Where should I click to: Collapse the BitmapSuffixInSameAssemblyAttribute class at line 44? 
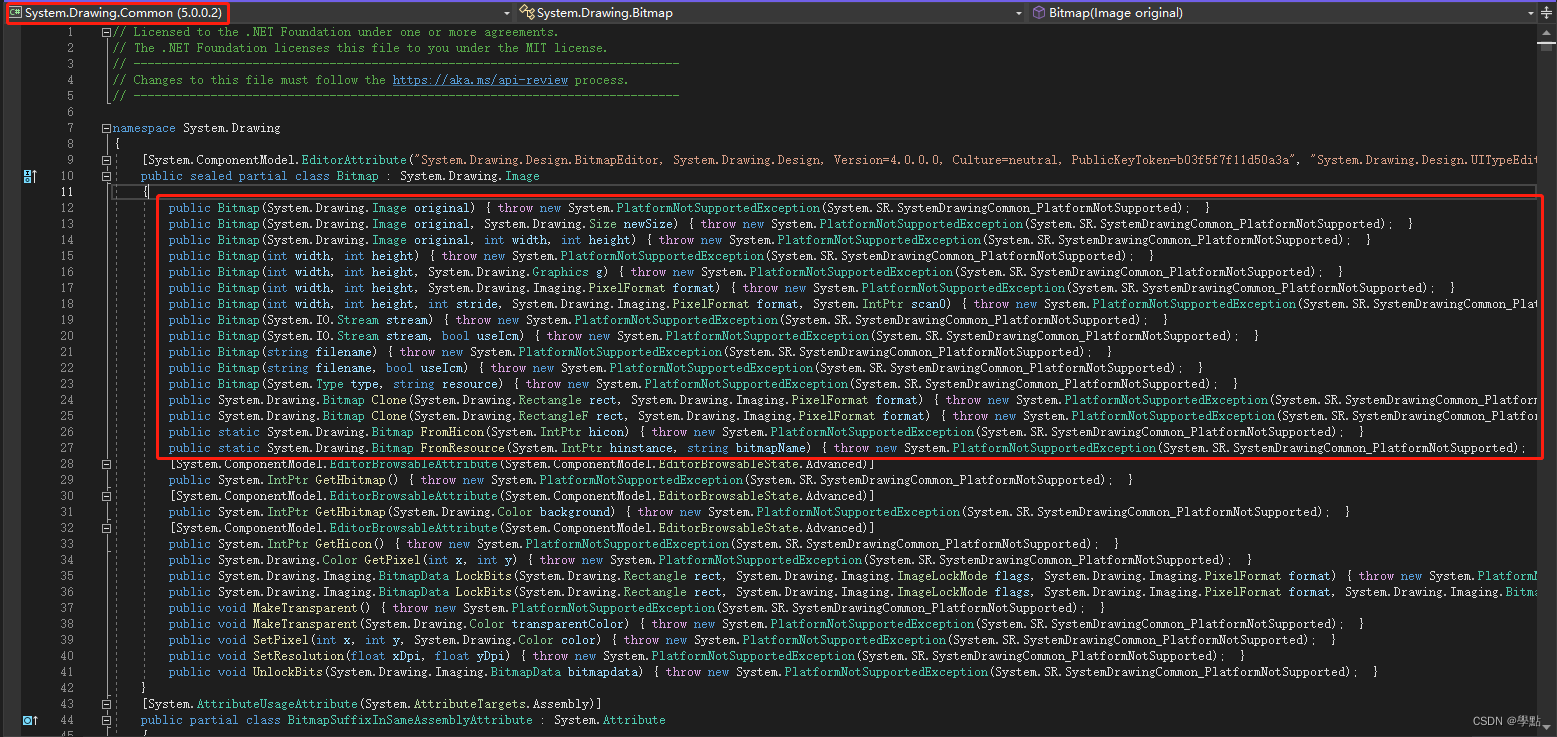(106, 720)
